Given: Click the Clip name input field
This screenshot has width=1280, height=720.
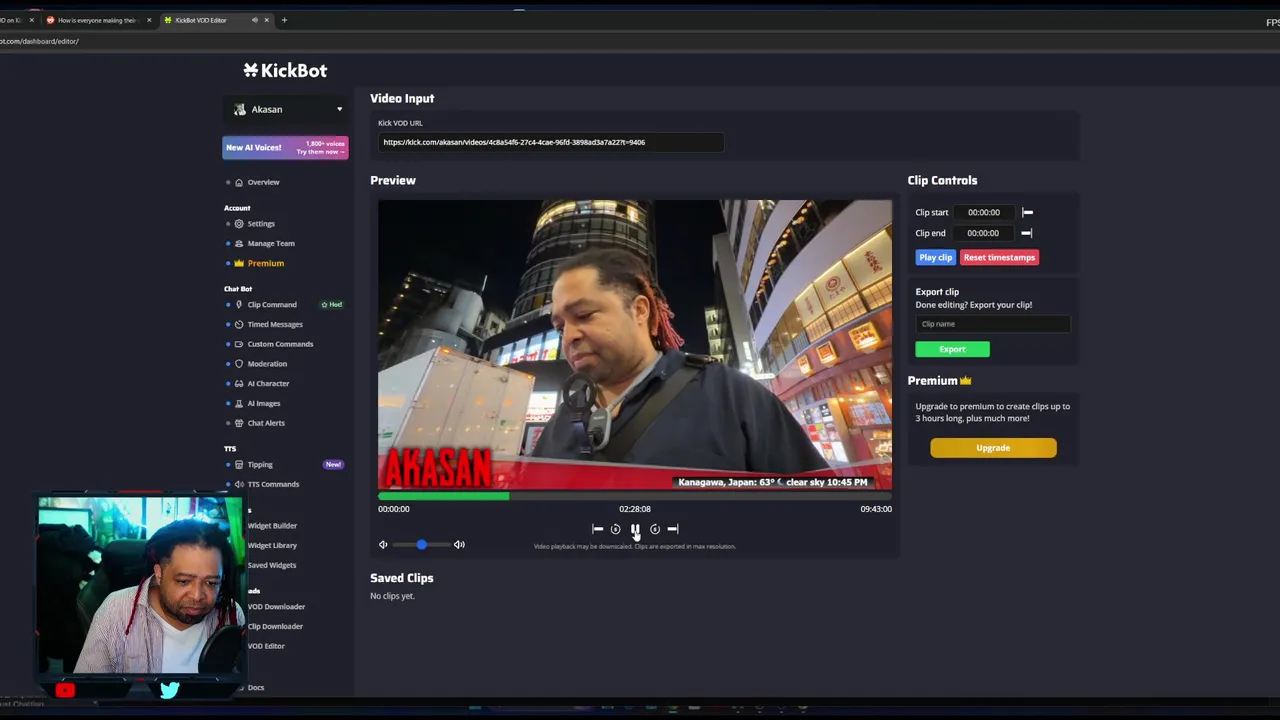Looking at the screenshot, I should [x=992, y=324].
